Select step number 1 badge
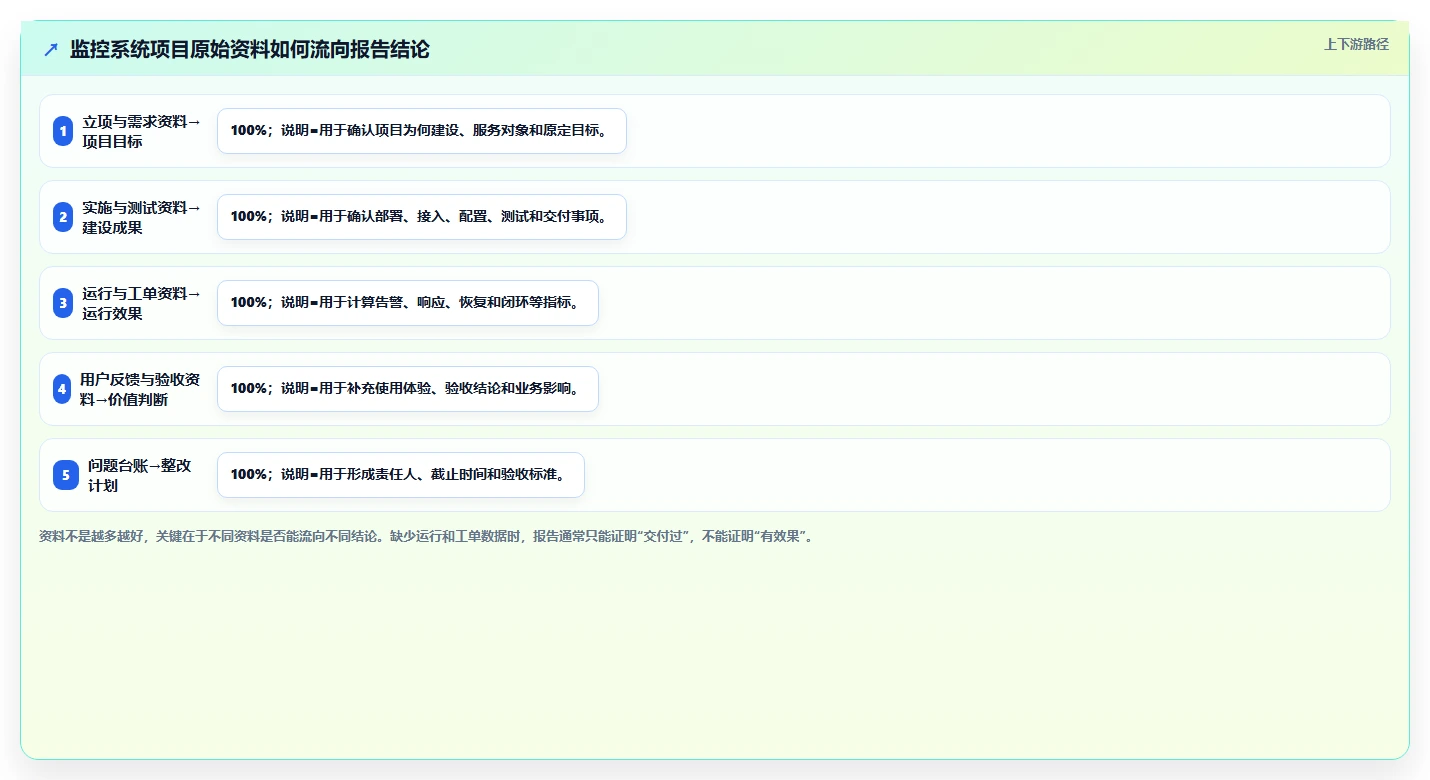 pos(63,131)
